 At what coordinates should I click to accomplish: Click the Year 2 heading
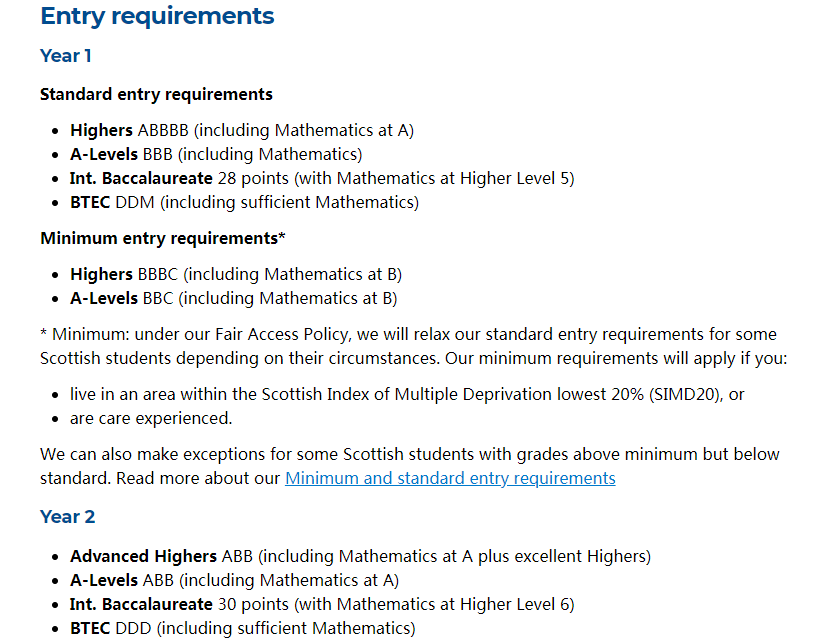pos(68,517)
